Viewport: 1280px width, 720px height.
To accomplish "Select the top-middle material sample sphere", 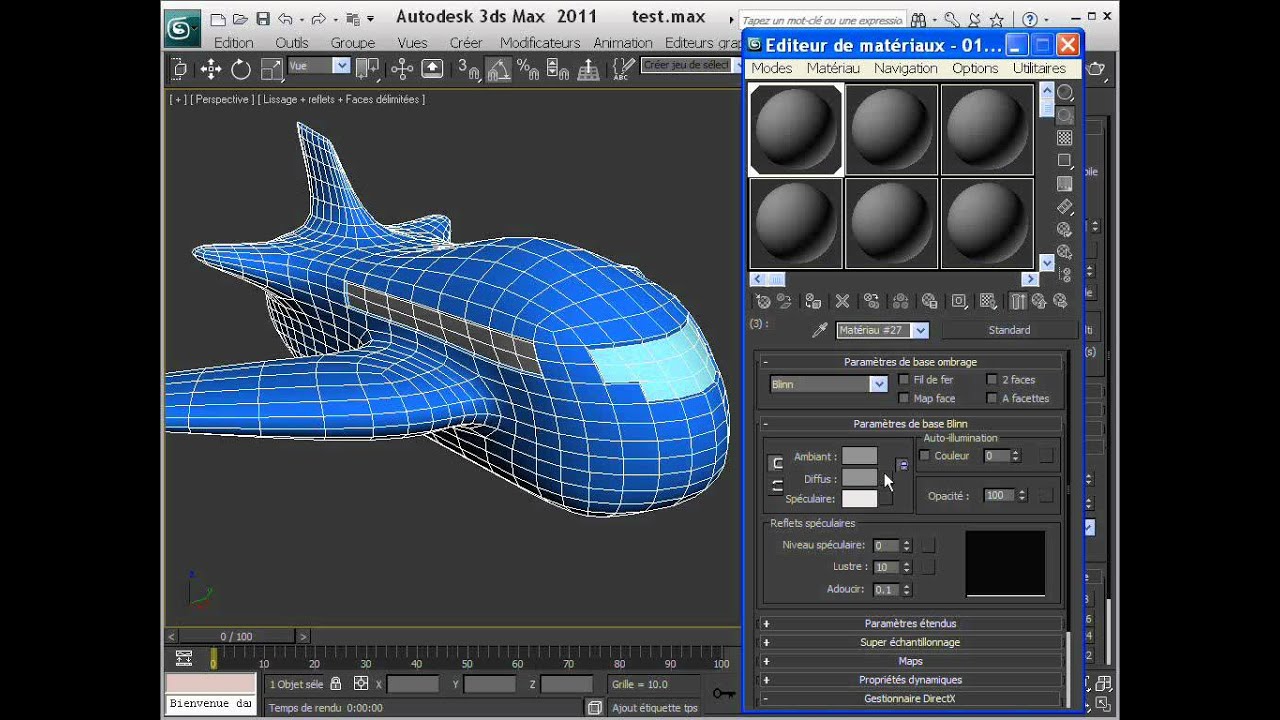I will pos(892,130).
